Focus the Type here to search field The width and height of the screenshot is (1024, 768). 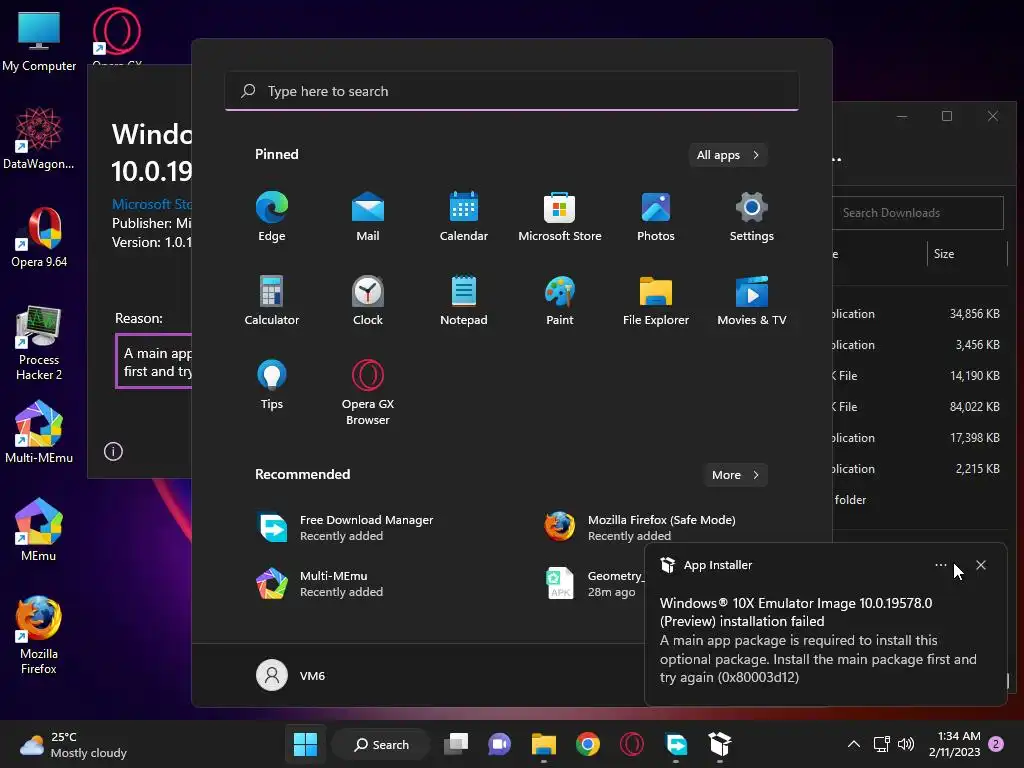[512, 91]
